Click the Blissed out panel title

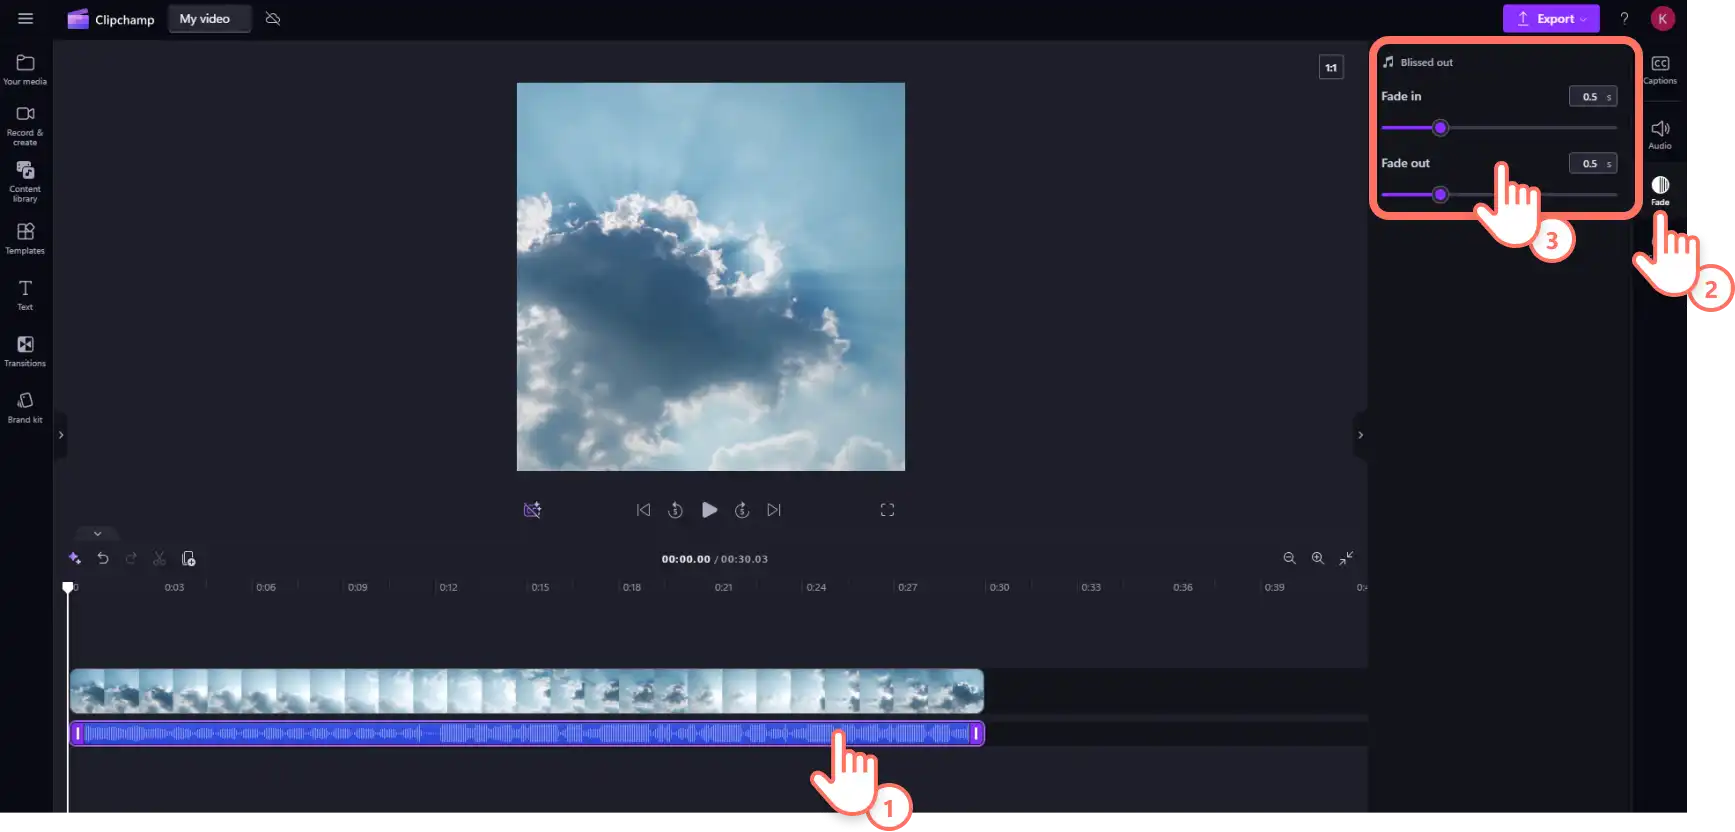pos(1426,62)
